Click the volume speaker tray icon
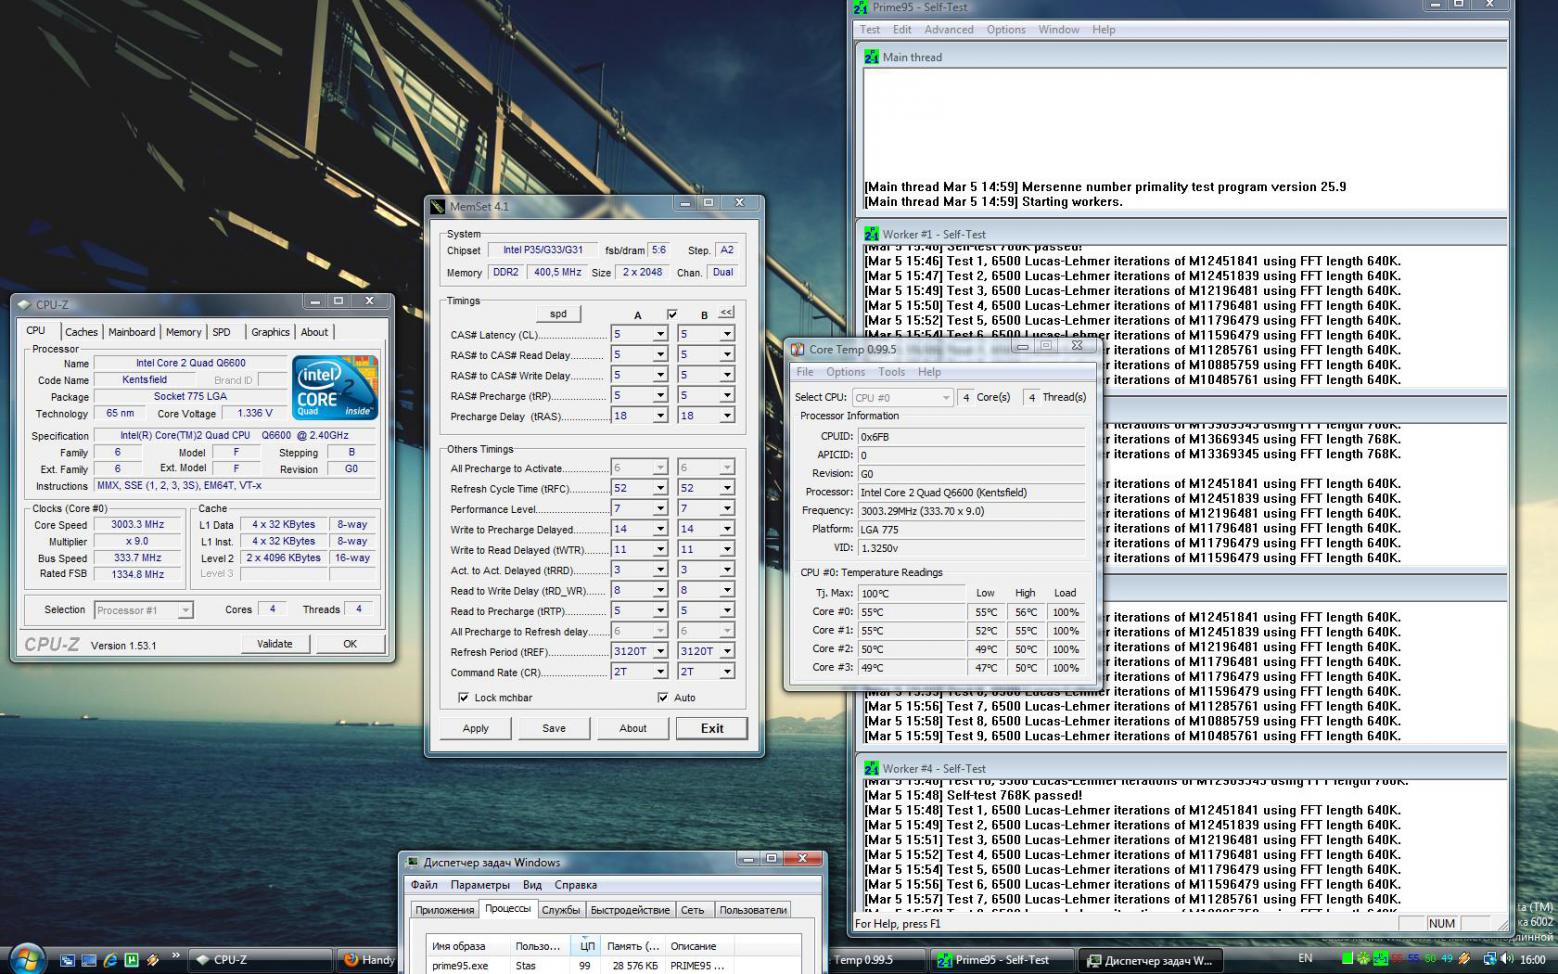This screenshot has height=974, width=1558. (1506, 959)
